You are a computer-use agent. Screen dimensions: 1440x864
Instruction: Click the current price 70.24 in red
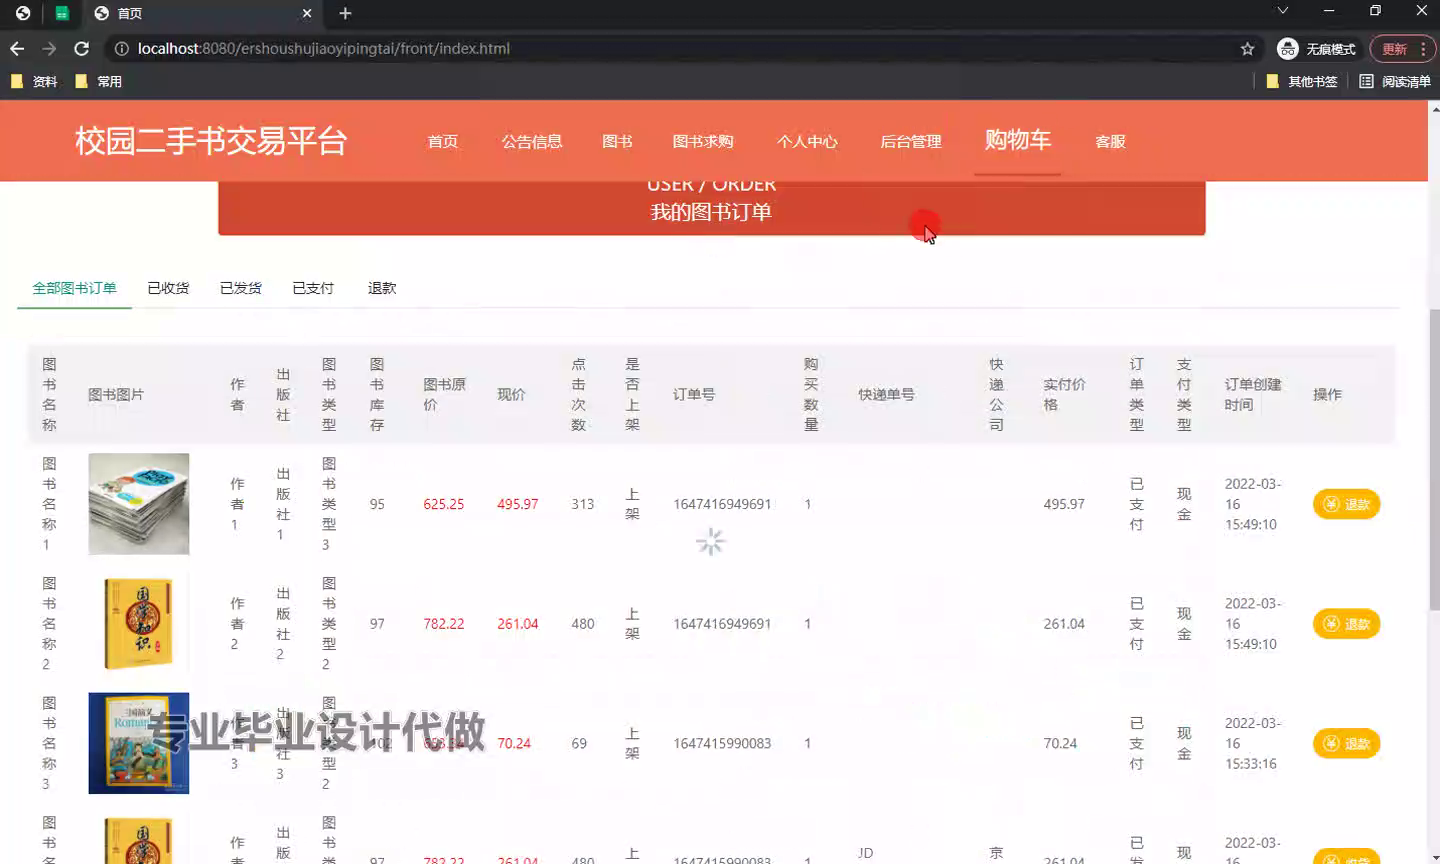tap(514, 743)
